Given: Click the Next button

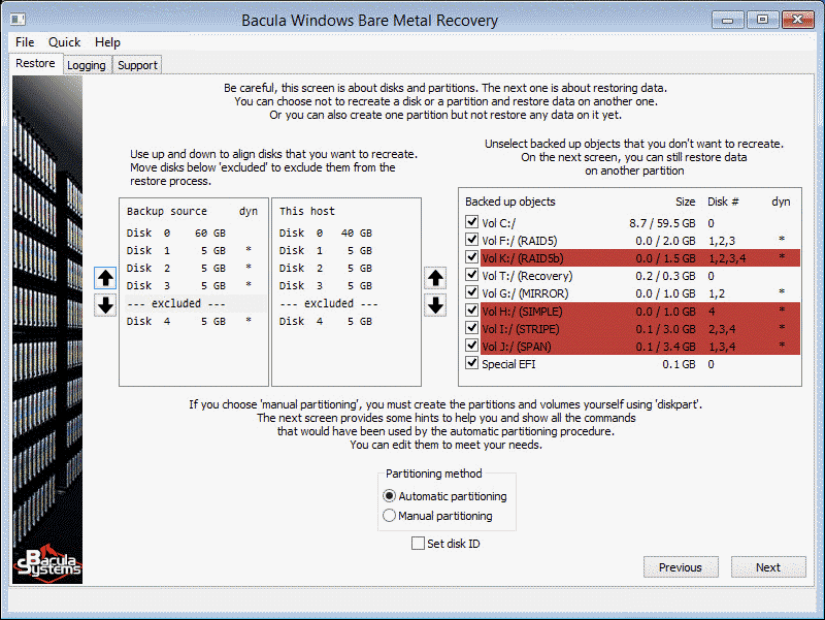Looking at the screenshot, I should pos(768,567).
